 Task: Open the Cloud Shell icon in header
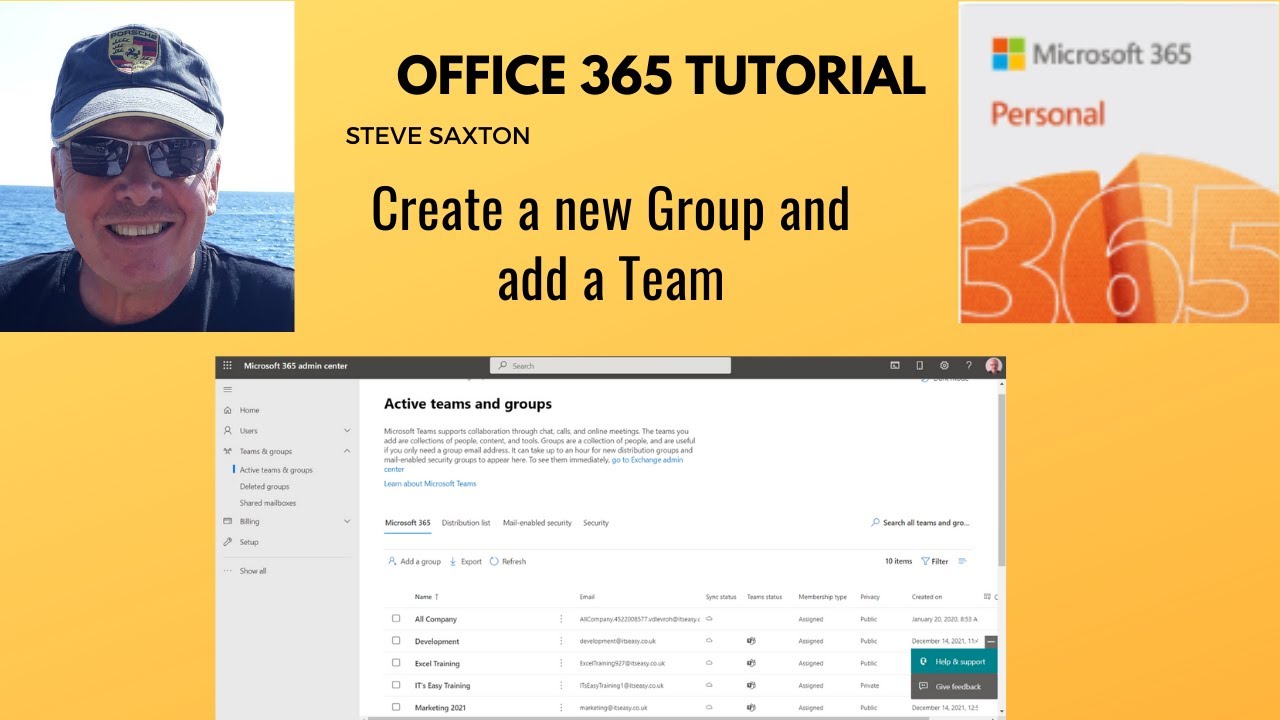[x=895, y=366]
